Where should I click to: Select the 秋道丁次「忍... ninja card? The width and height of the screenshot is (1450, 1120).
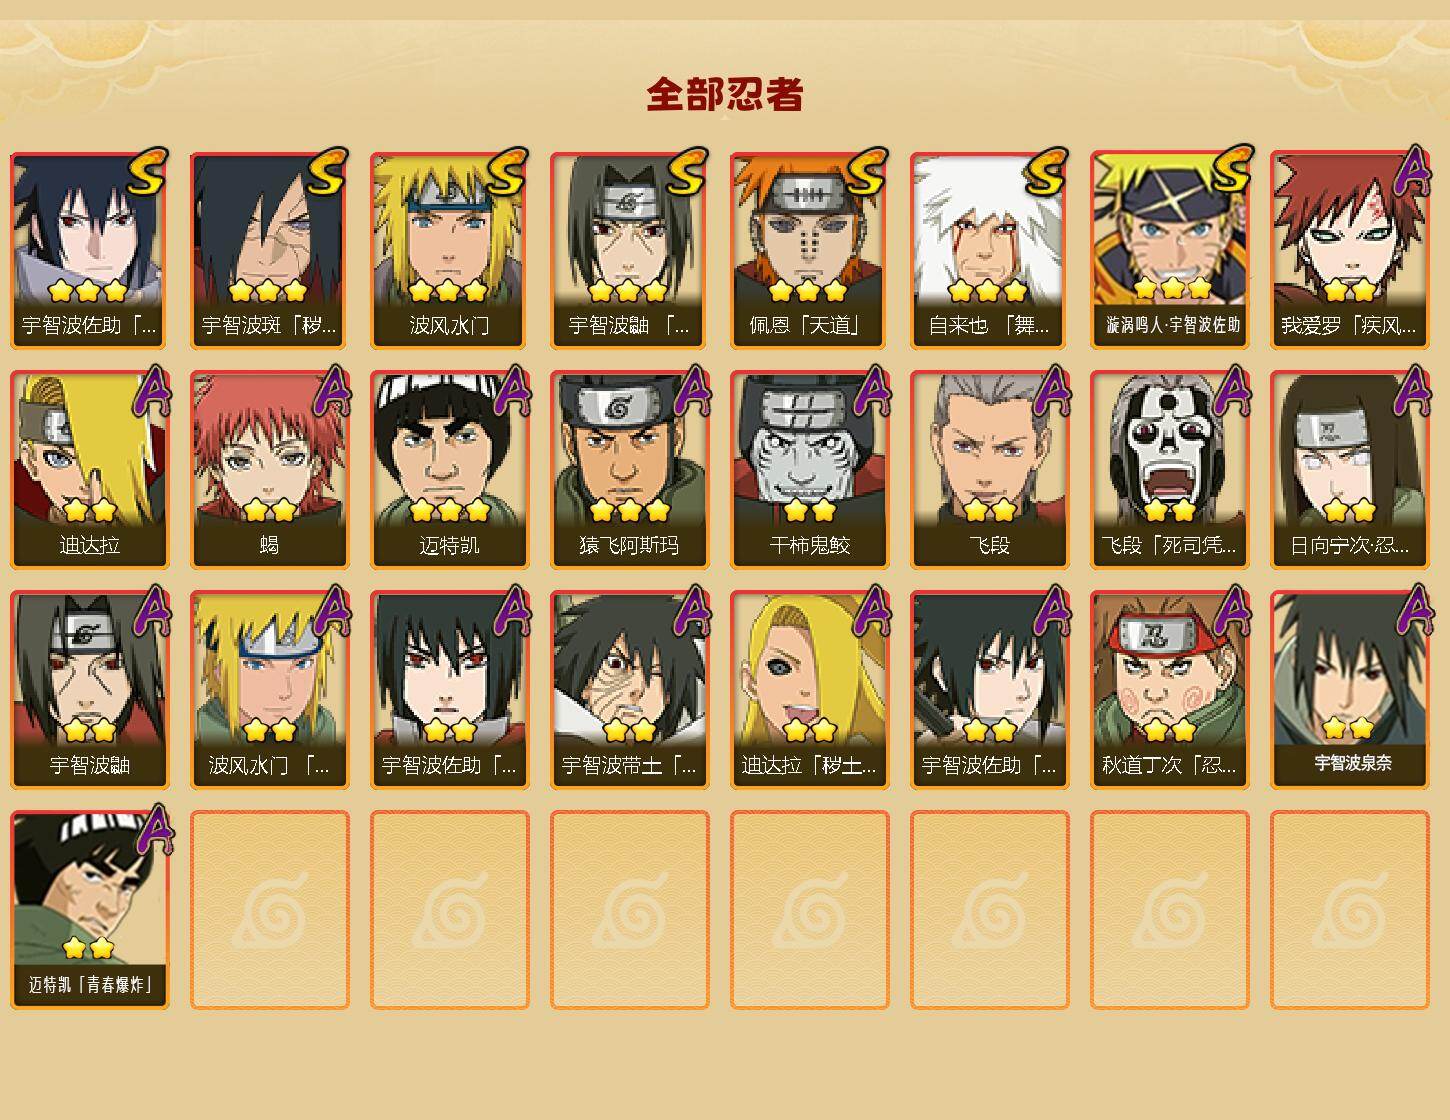1170,690
